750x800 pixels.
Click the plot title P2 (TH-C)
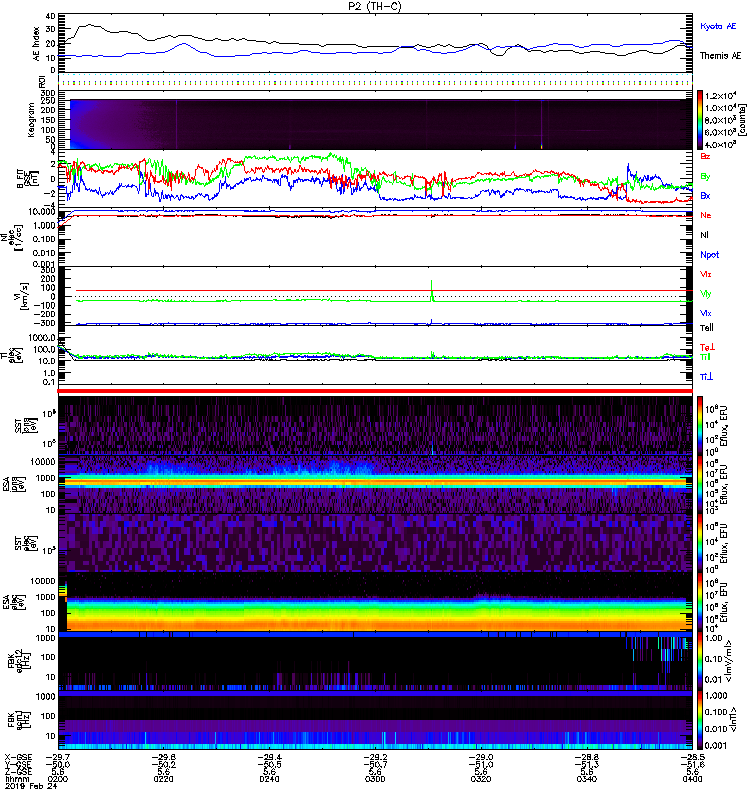[375, 6]
